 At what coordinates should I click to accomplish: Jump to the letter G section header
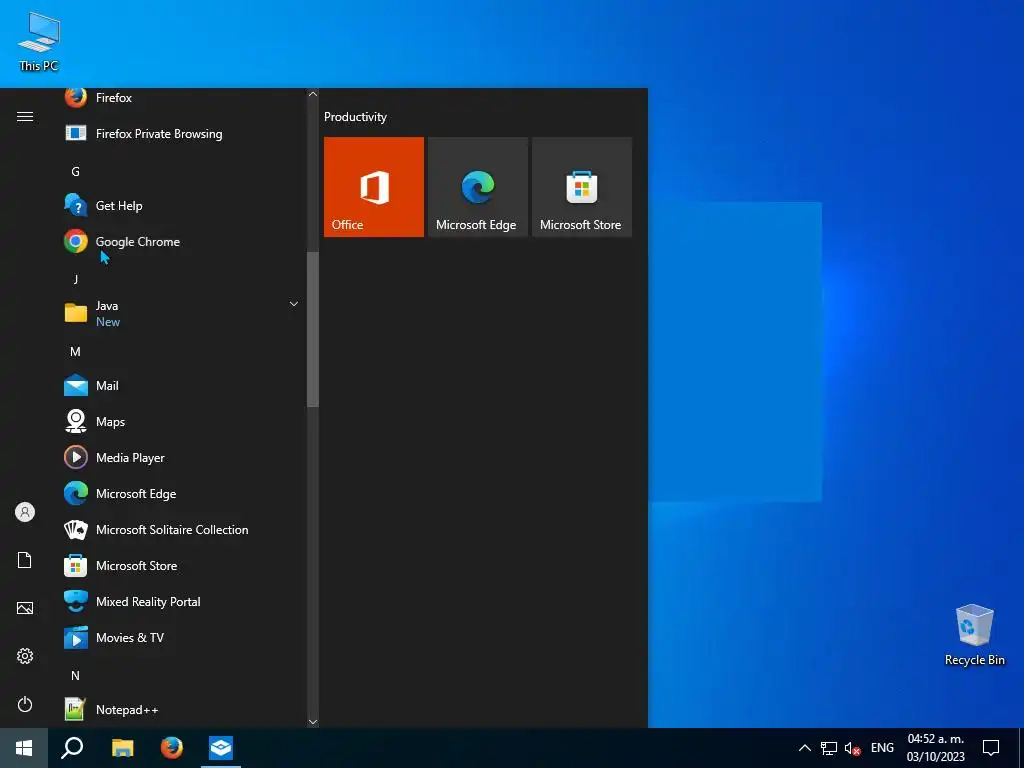pyautogui.click(x=75, y=172)
